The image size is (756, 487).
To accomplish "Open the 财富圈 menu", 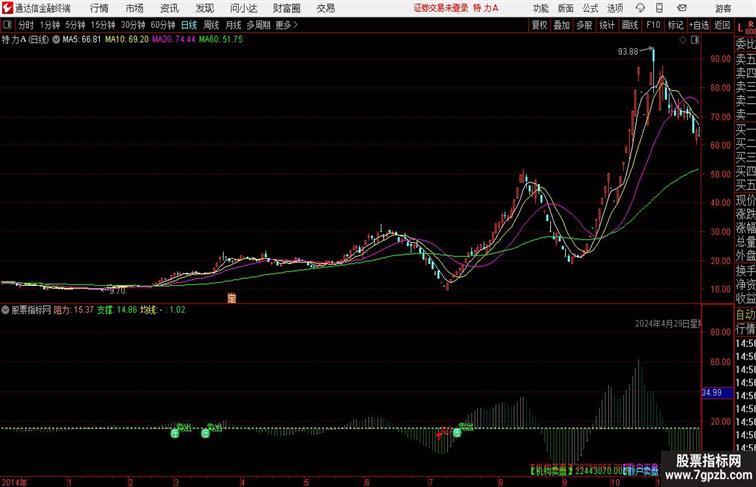I will pos(287,8).
